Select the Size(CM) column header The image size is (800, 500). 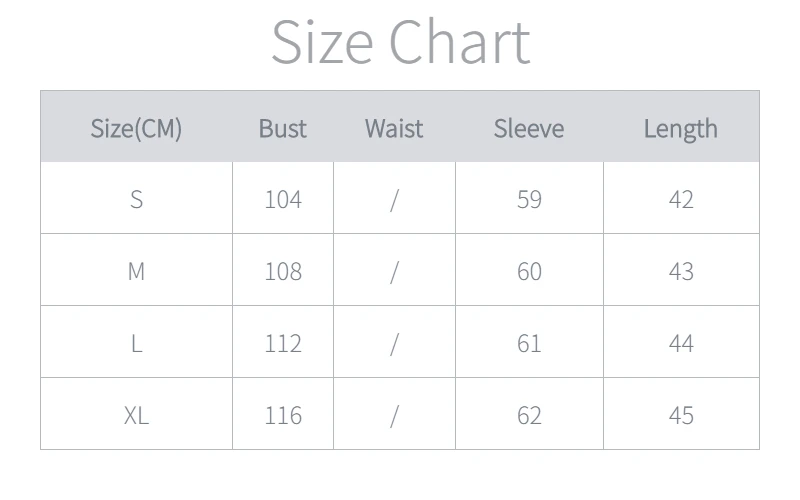coord(136,128)
